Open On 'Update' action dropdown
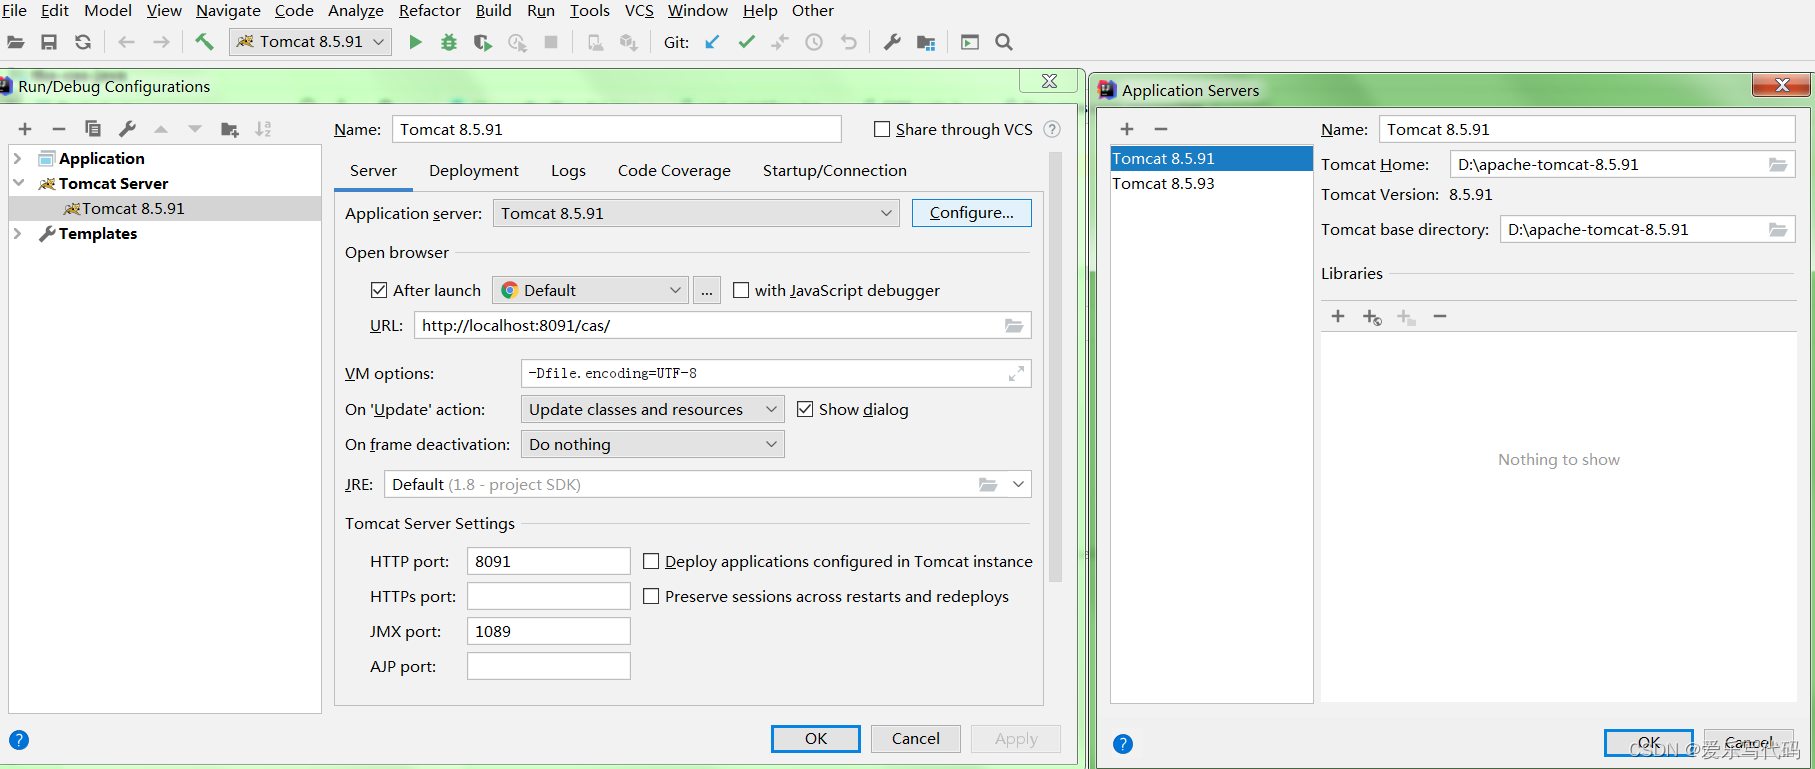Viewport: 1815px width, 769px height. 652,409
